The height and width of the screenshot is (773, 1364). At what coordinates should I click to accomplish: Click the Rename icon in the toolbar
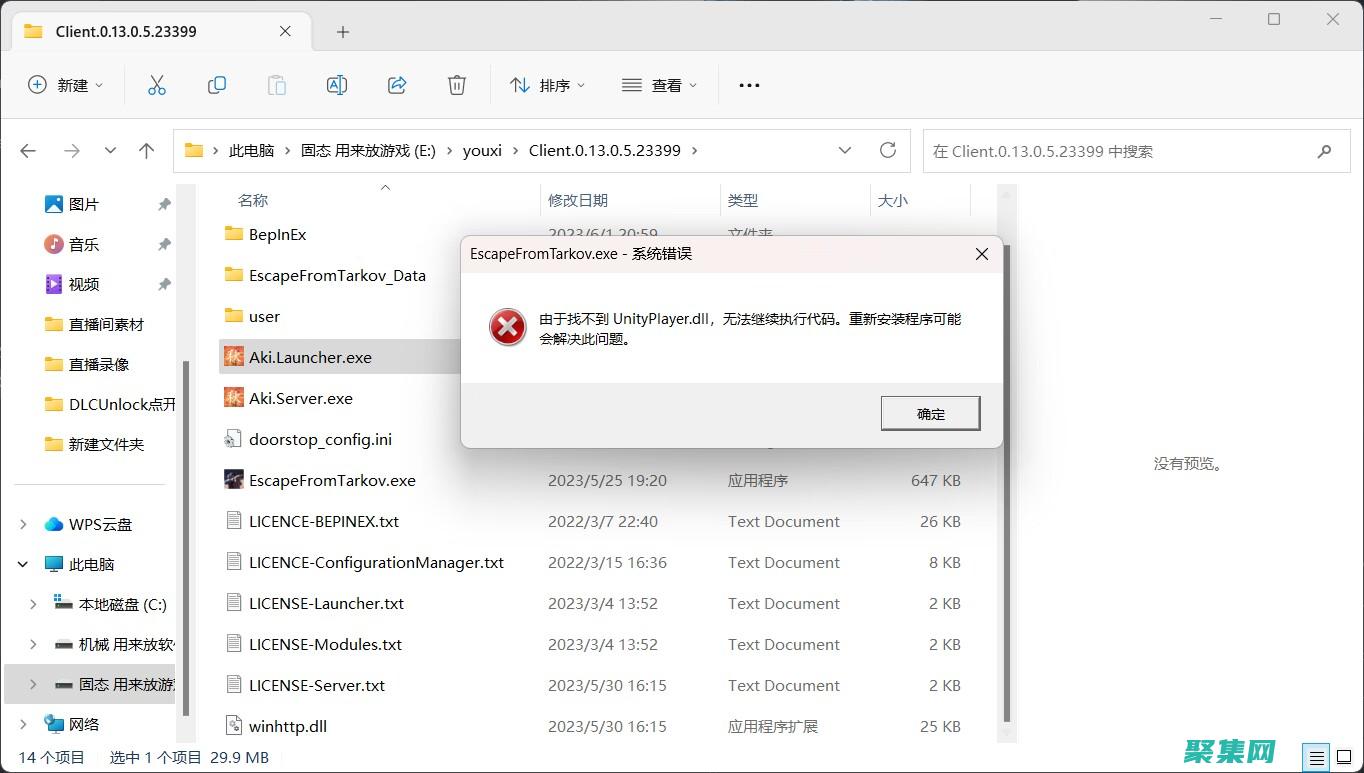[336, 85]
